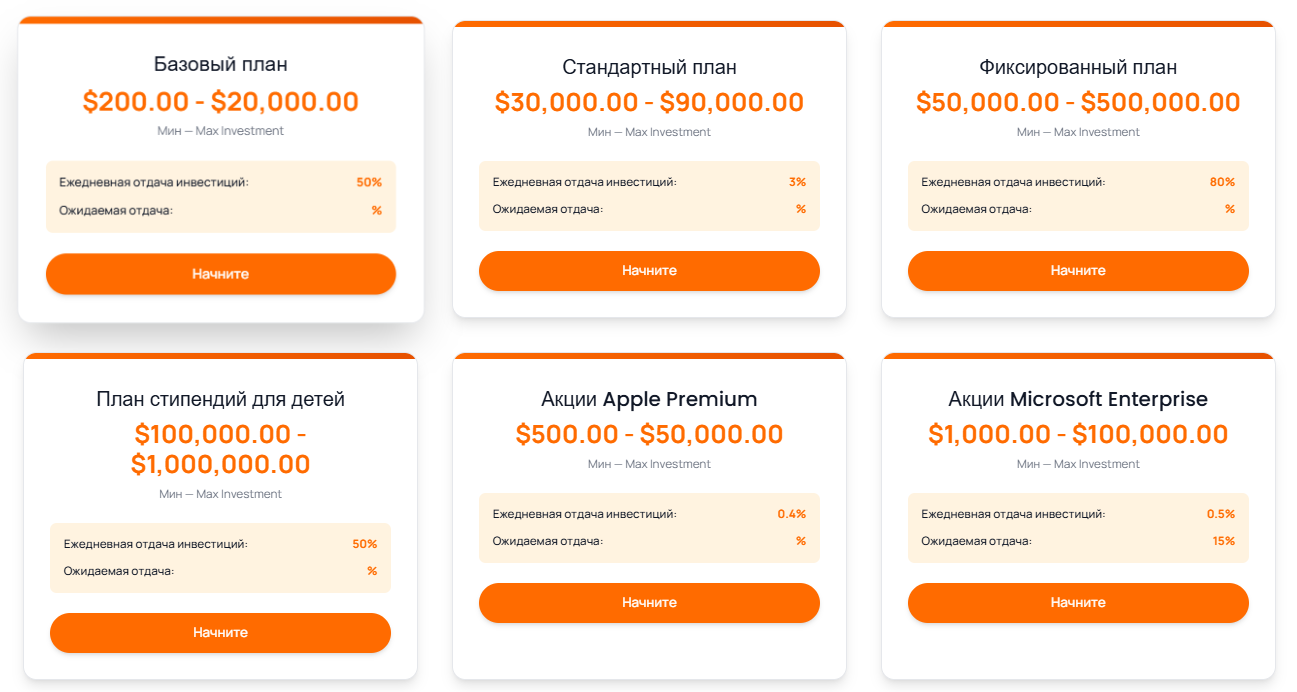Select the Акции Apple Premium heading

(x=649, y=399)
